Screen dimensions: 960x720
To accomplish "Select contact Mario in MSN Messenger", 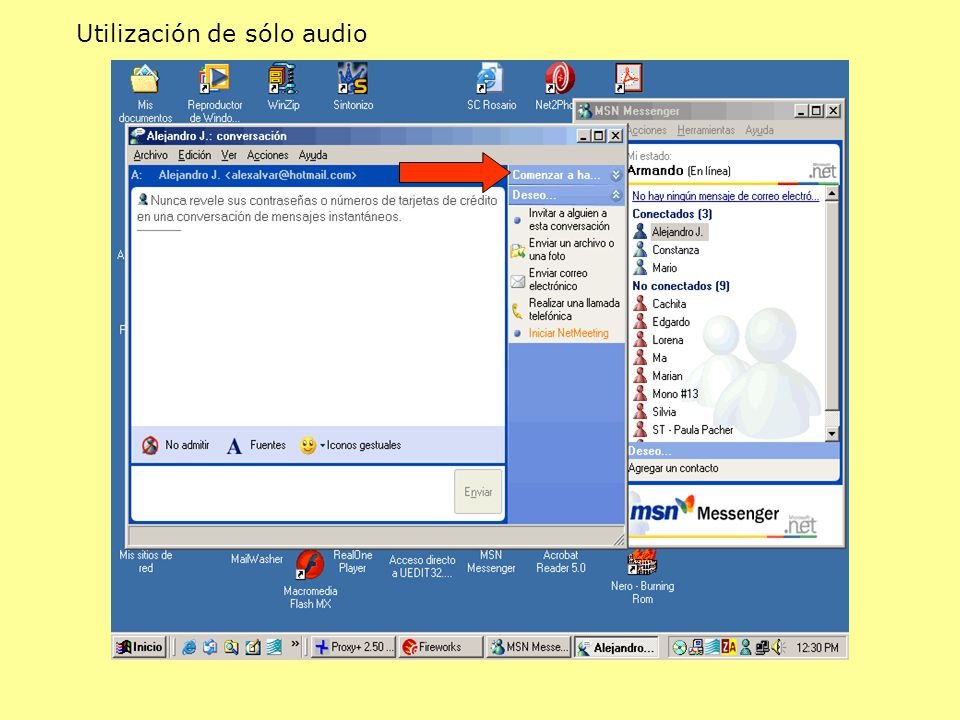I will [x=664, y=268].
